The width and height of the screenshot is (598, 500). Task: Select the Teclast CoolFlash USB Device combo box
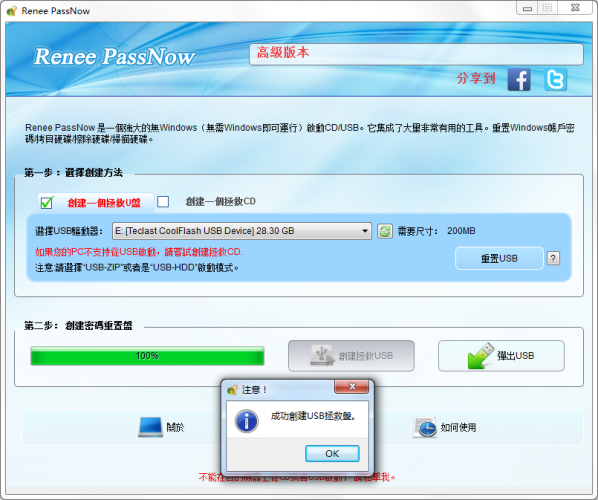(x=242, y=231)
